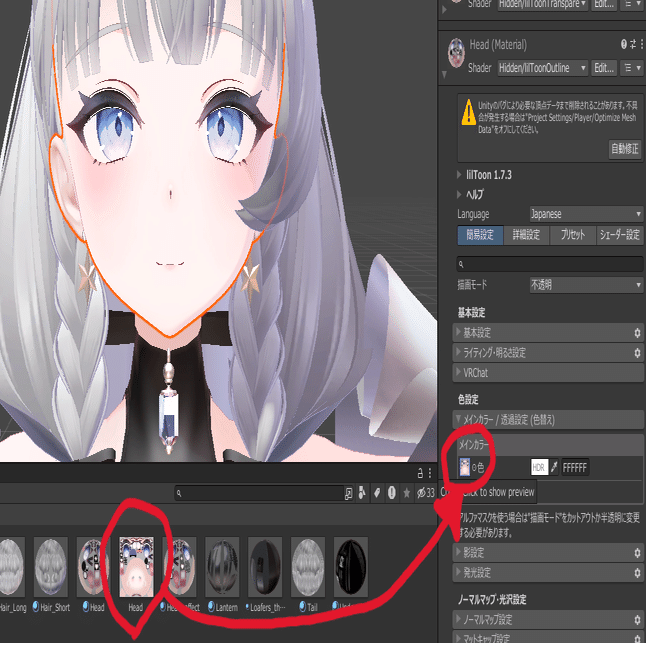Open the search-by-label tag filter
Viewport: 646px width, 646px height.
(x=377, y=493)
